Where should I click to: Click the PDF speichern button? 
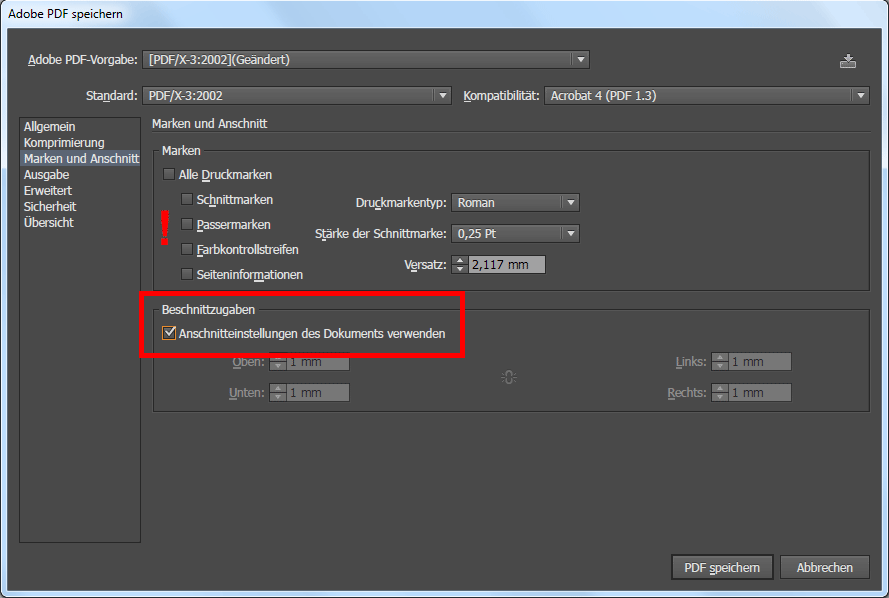click(x=721, y=568)
